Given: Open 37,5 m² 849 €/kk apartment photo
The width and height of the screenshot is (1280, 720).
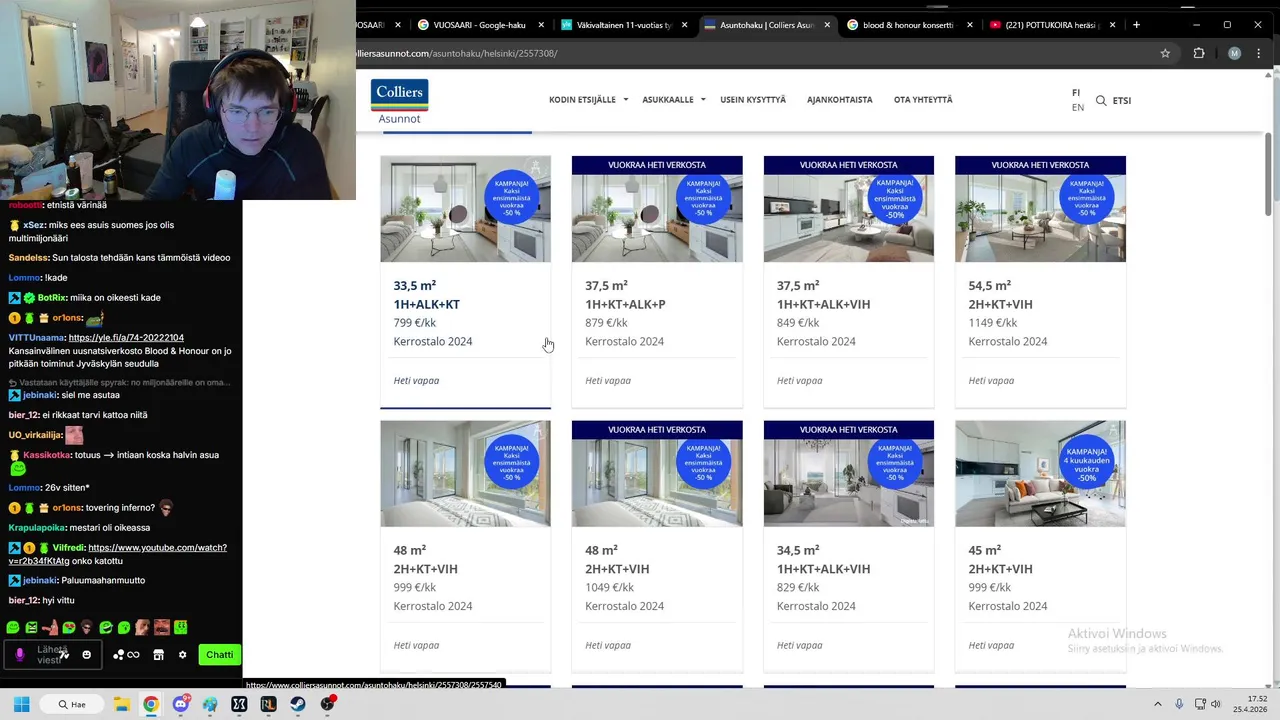Looking at the screenshot, I should click(x=848, y=209).
